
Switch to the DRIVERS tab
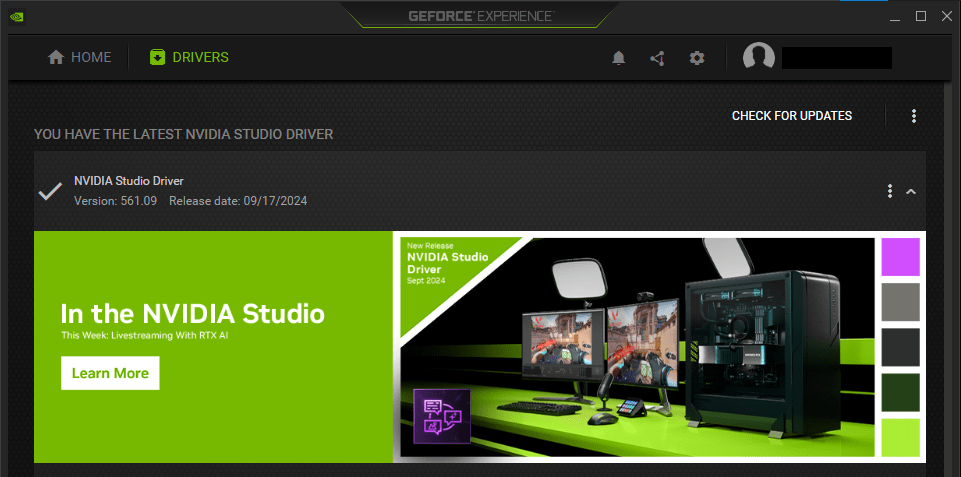pos(189,57)
